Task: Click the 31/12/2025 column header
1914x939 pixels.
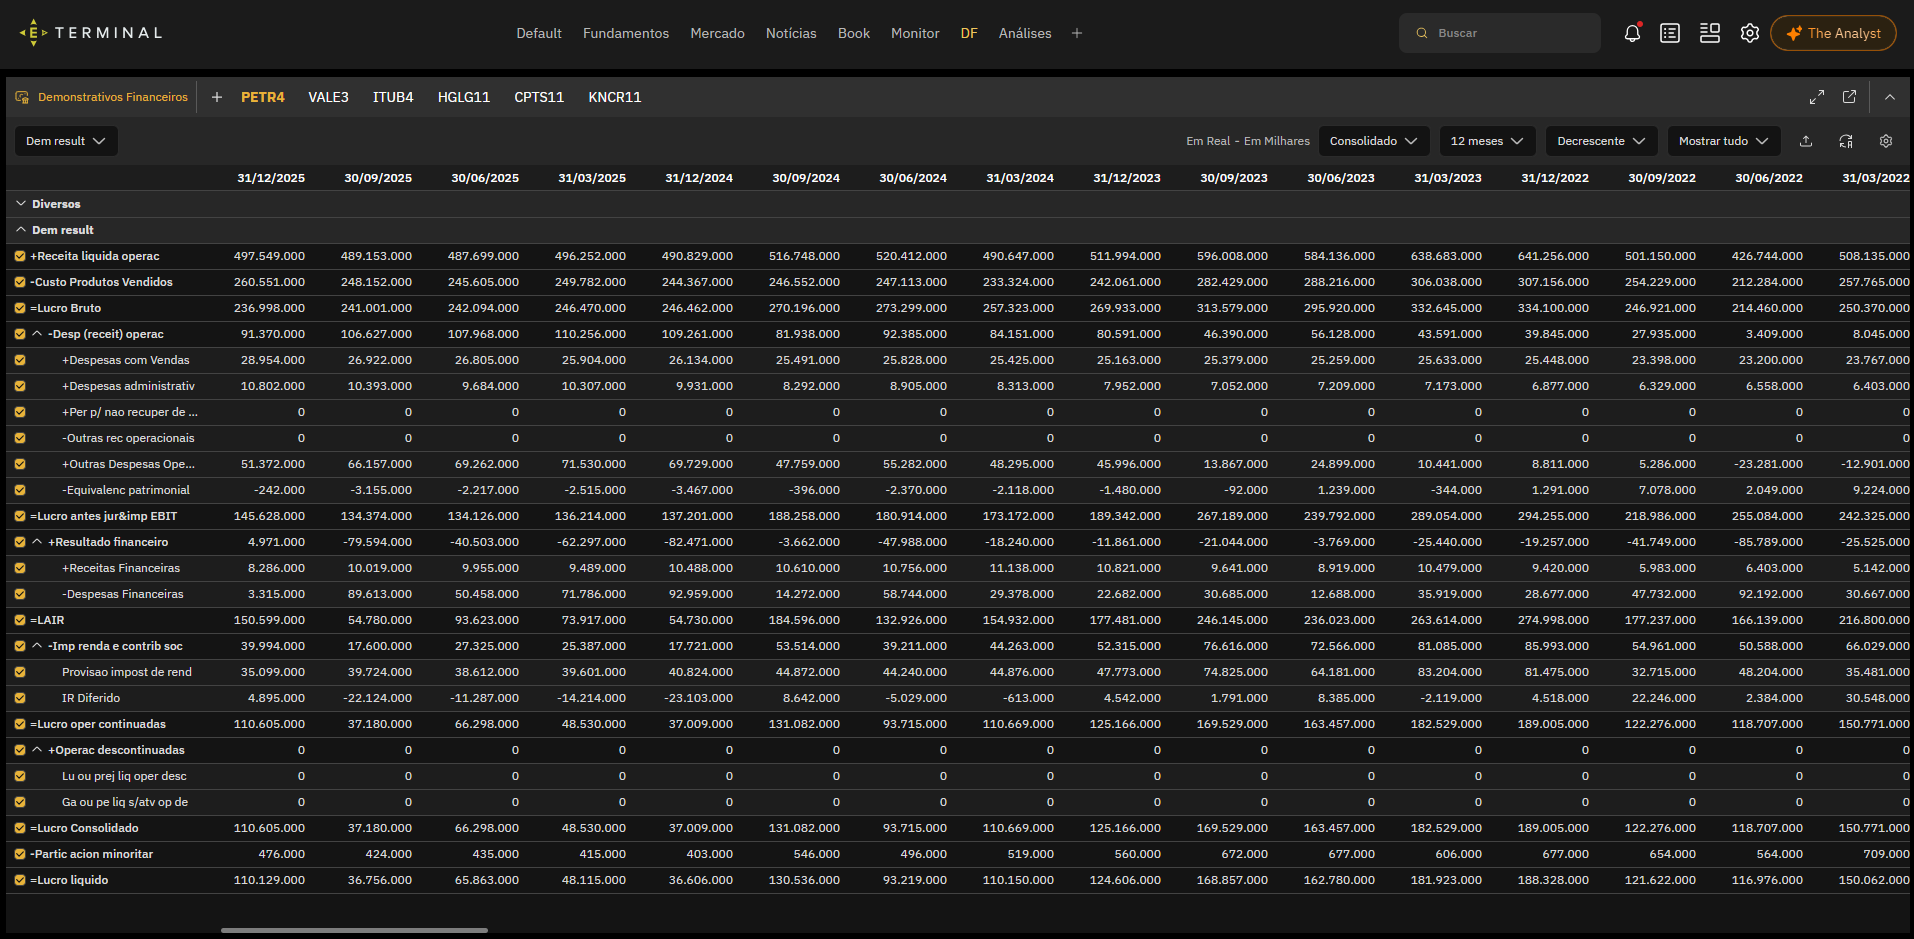Action: tap(271, 178)
